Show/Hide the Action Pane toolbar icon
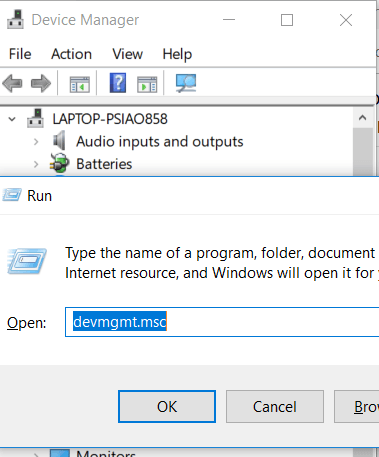Screen dimensions: 379x457 [x=147, y=84]
